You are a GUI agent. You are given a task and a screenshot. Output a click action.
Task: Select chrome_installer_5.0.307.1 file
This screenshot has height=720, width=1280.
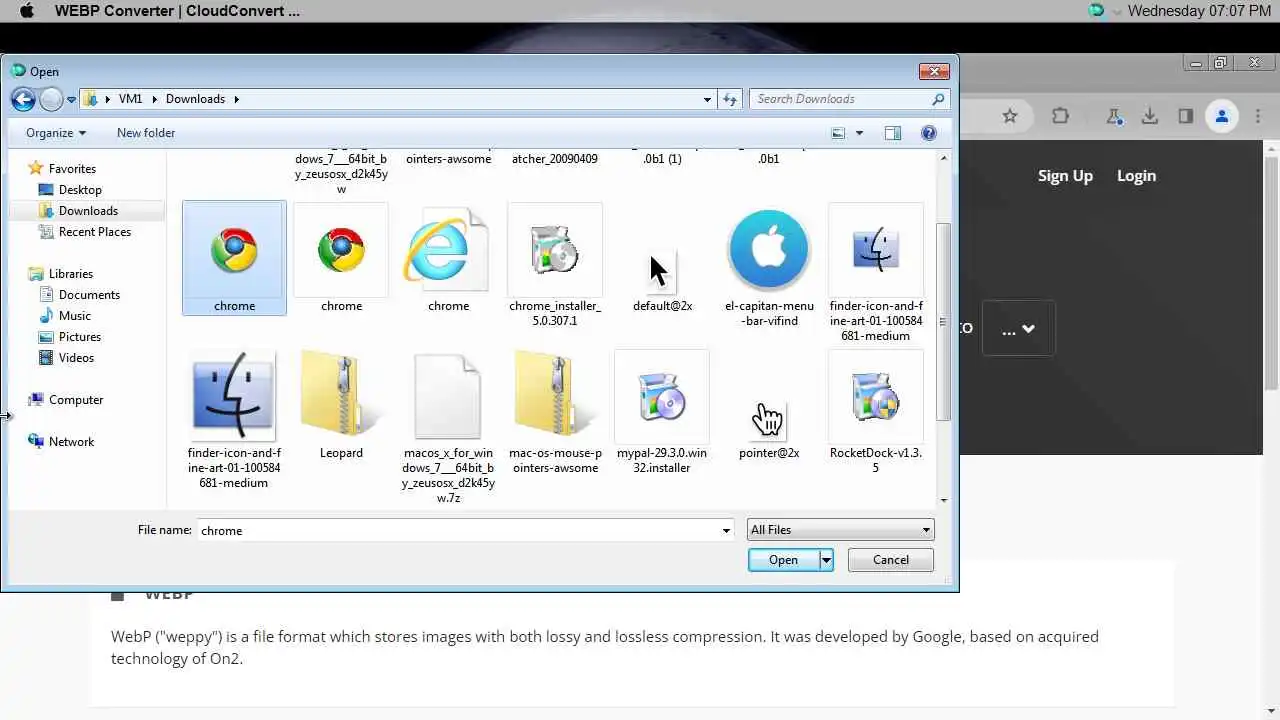555,265
